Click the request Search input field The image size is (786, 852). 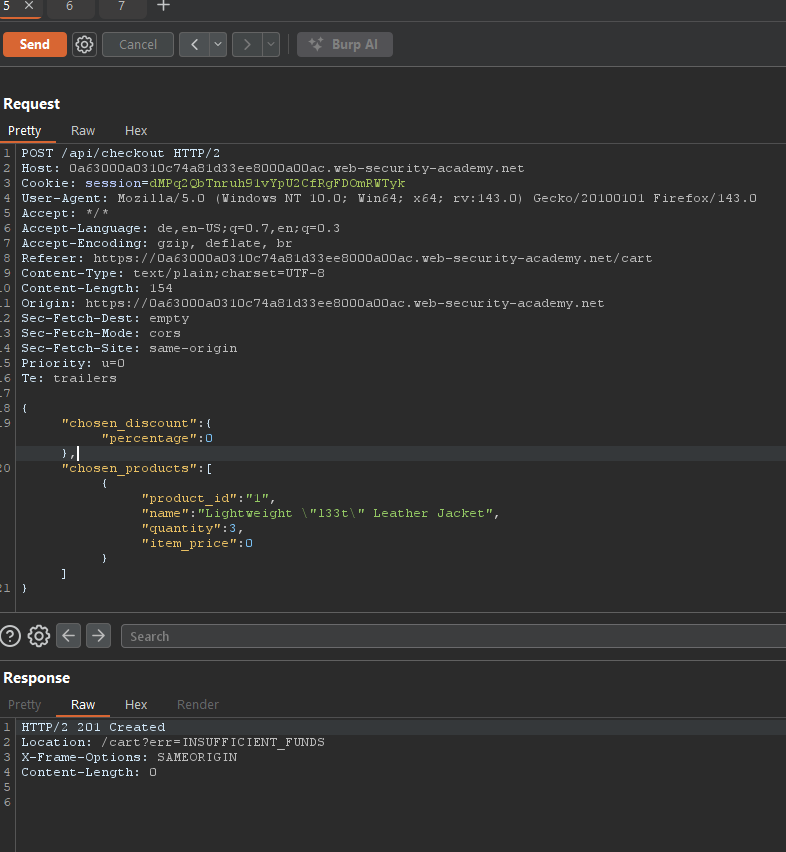pyautogui.click(x=450, y=636)
